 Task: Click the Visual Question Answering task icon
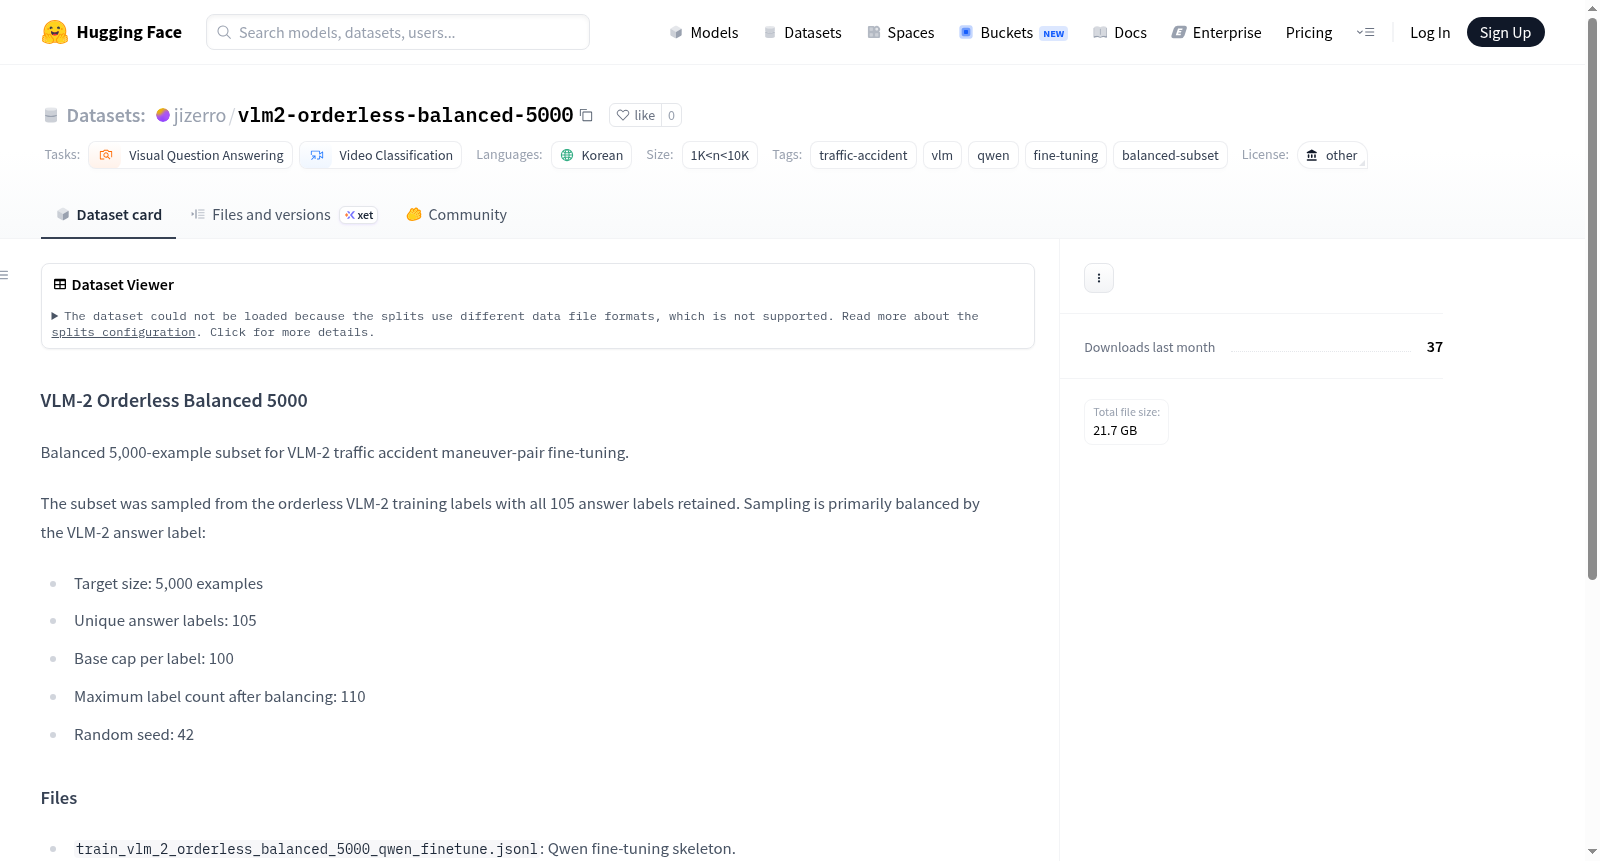(x=106, y=155)
